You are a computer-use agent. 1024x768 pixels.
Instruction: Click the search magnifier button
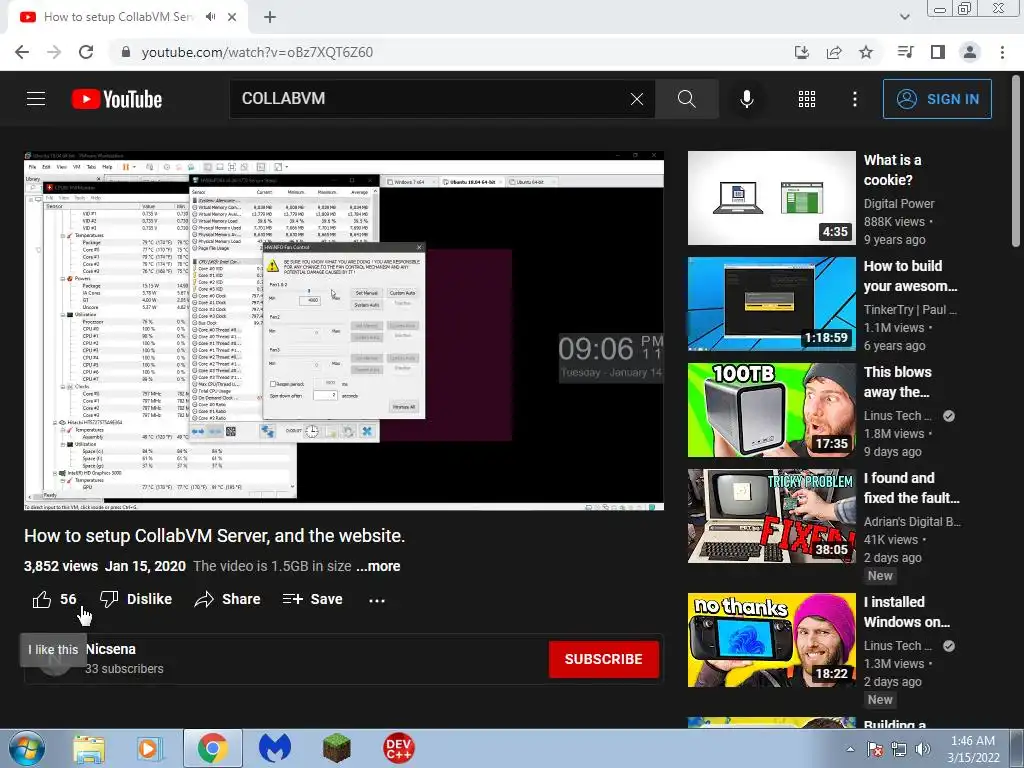pyautogui.click(x=686, y=99)
